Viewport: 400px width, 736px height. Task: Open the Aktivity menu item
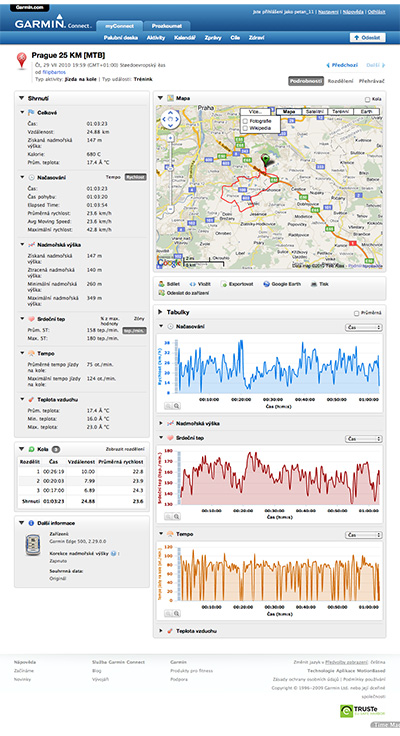point(156,38)
